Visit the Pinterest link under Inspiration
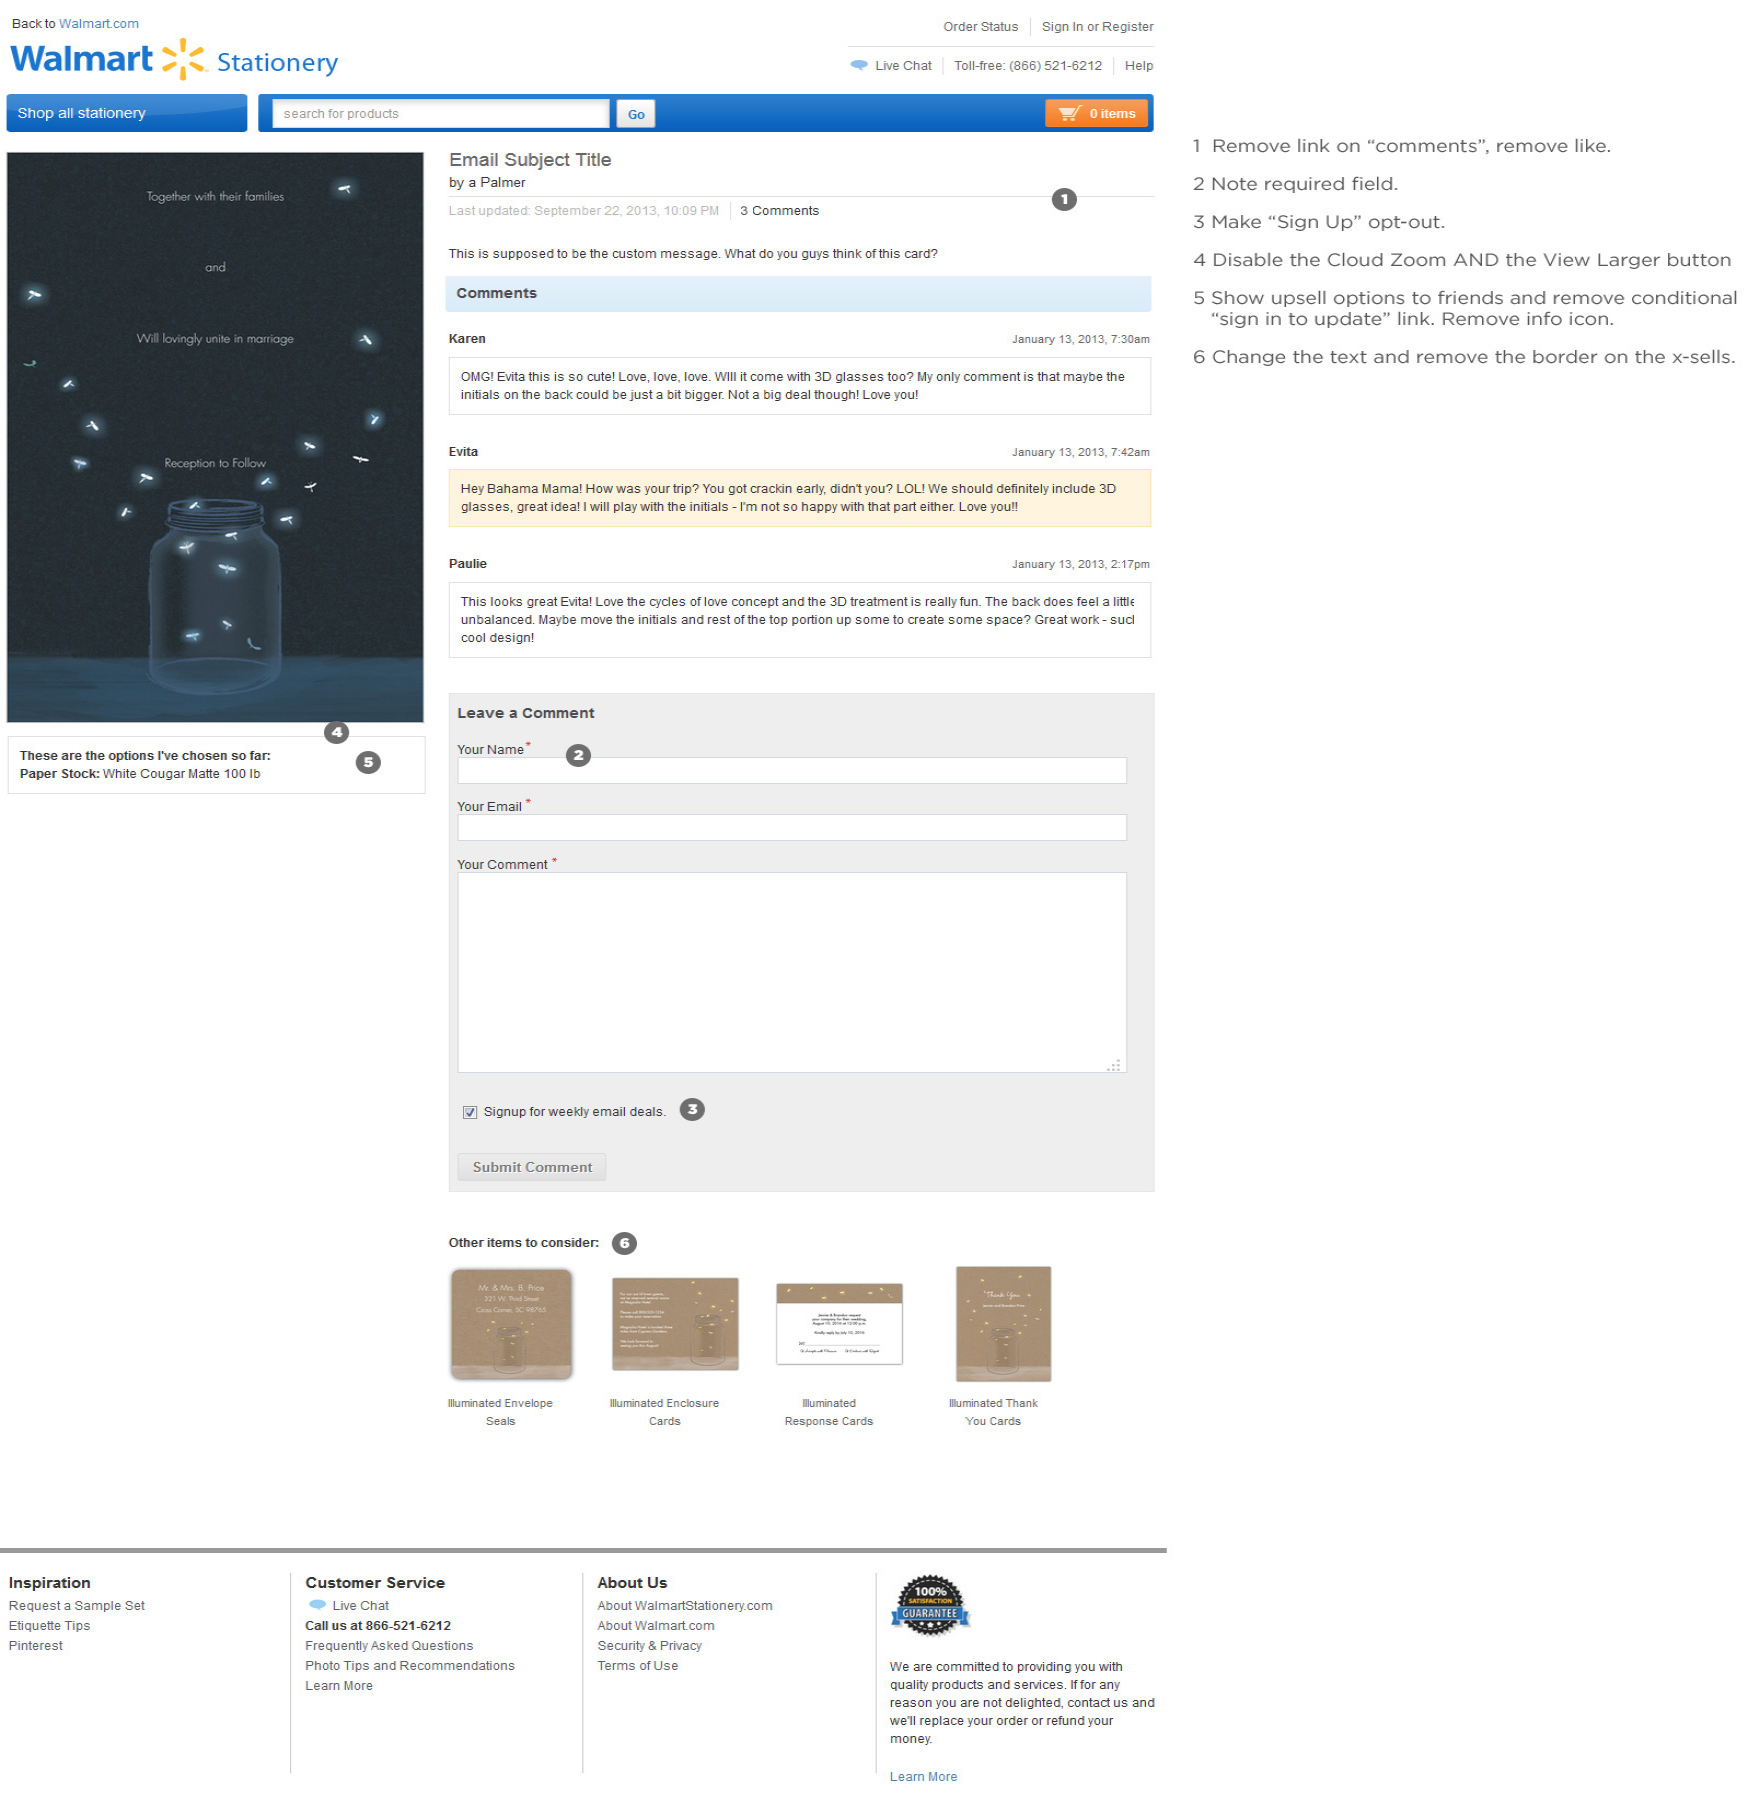The width and height of the screenshot is (1760, 1806). 35,1645
